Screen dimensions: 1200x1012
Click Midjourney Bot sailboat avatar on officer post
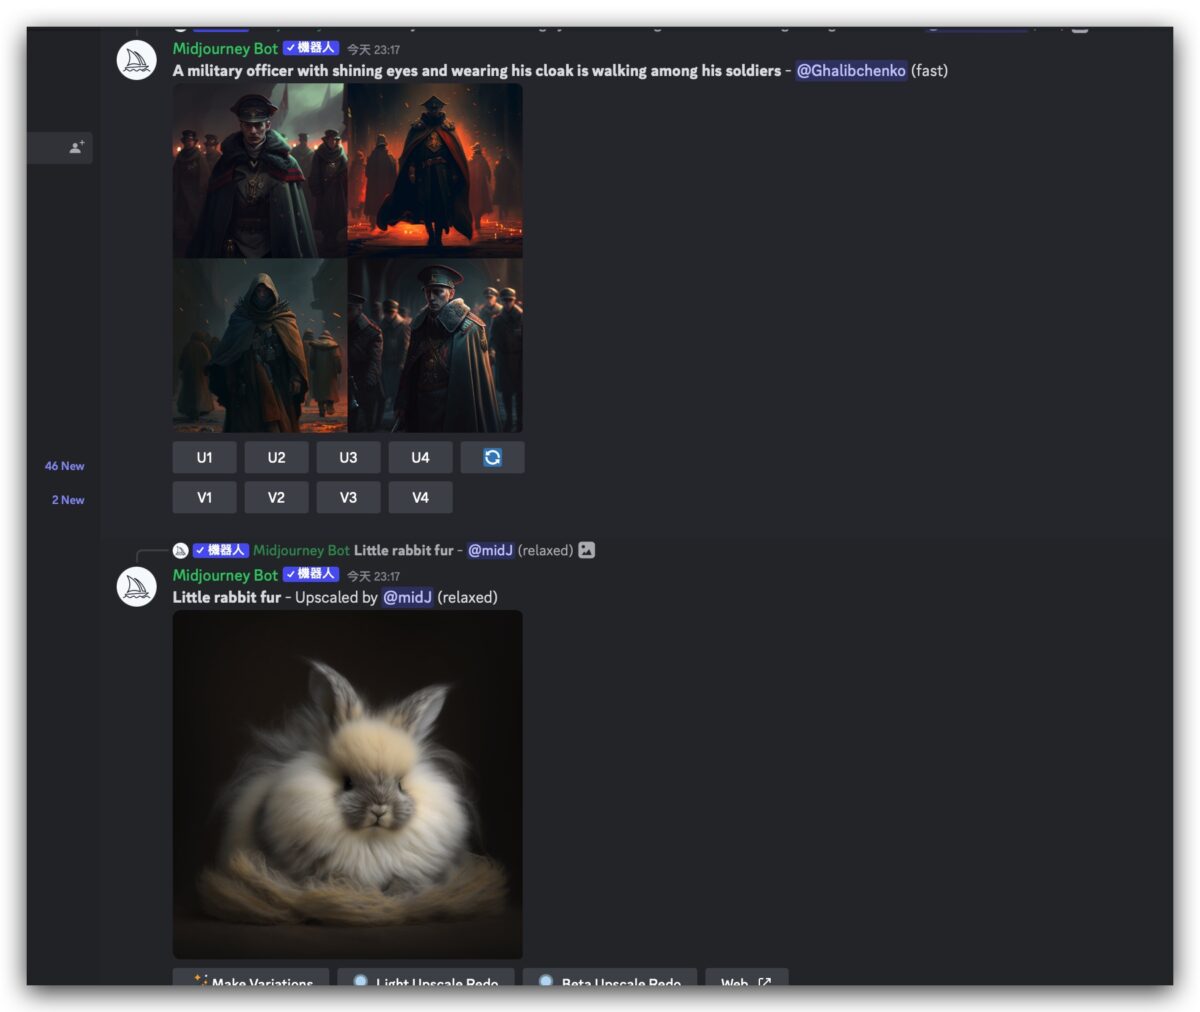137,61
